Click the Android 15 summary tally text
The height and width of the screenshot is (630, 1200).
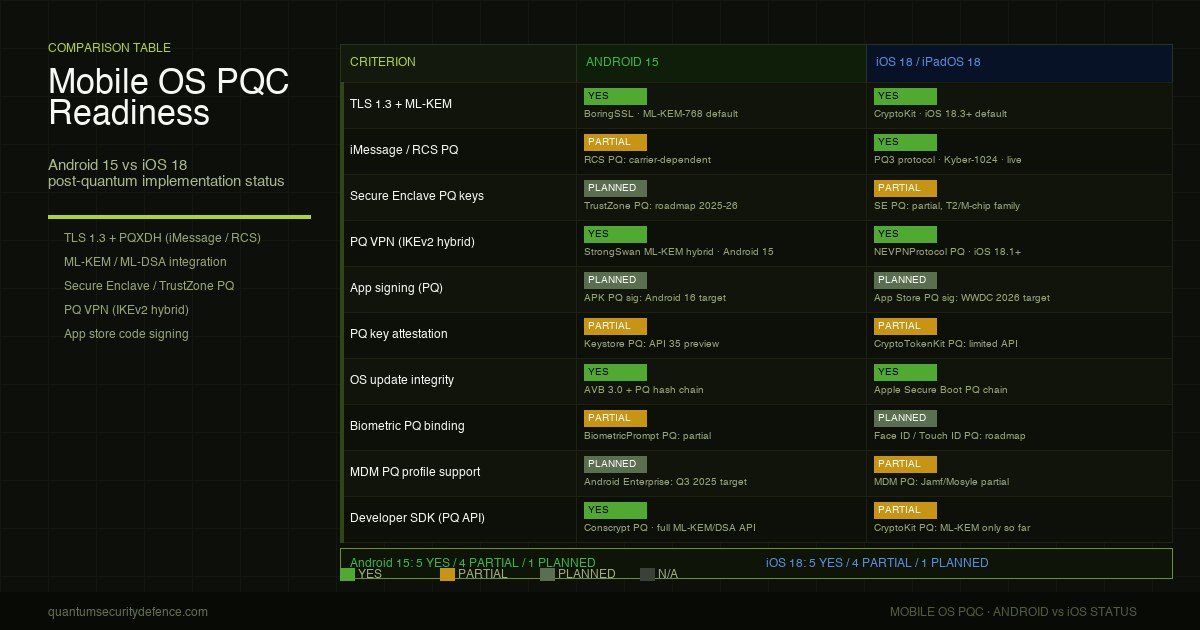pyautogui.click(x=472, y=563)
